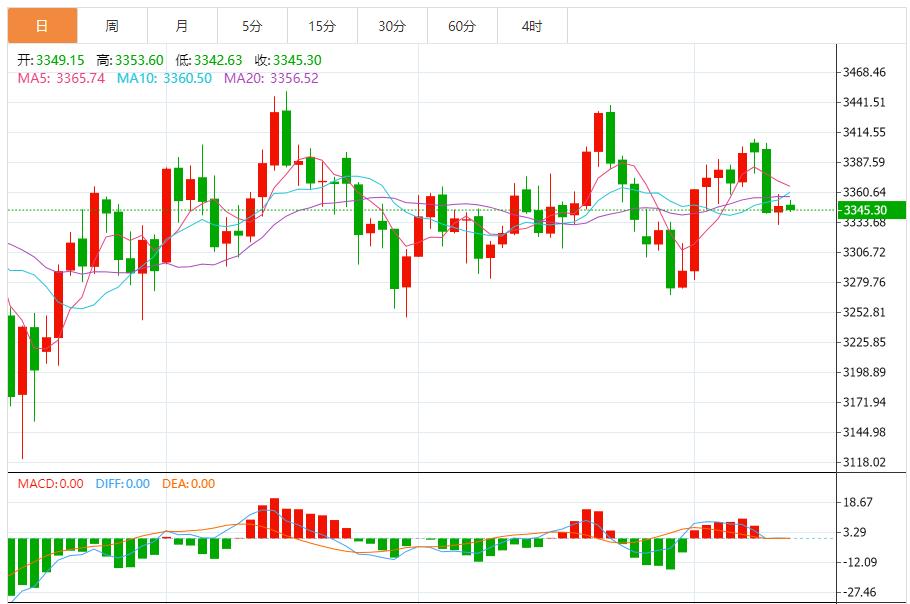Click the 3279.76 price axis label
Viewport: 910px width, 604px height.
pyautogui.click(x=864, y=283)
